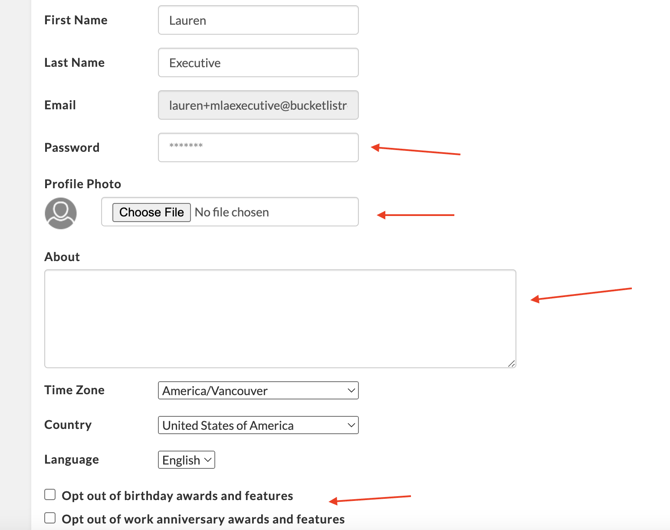Screen dimensions: 670x530
Task: Click the 'Country' text label
Action: 68,425
